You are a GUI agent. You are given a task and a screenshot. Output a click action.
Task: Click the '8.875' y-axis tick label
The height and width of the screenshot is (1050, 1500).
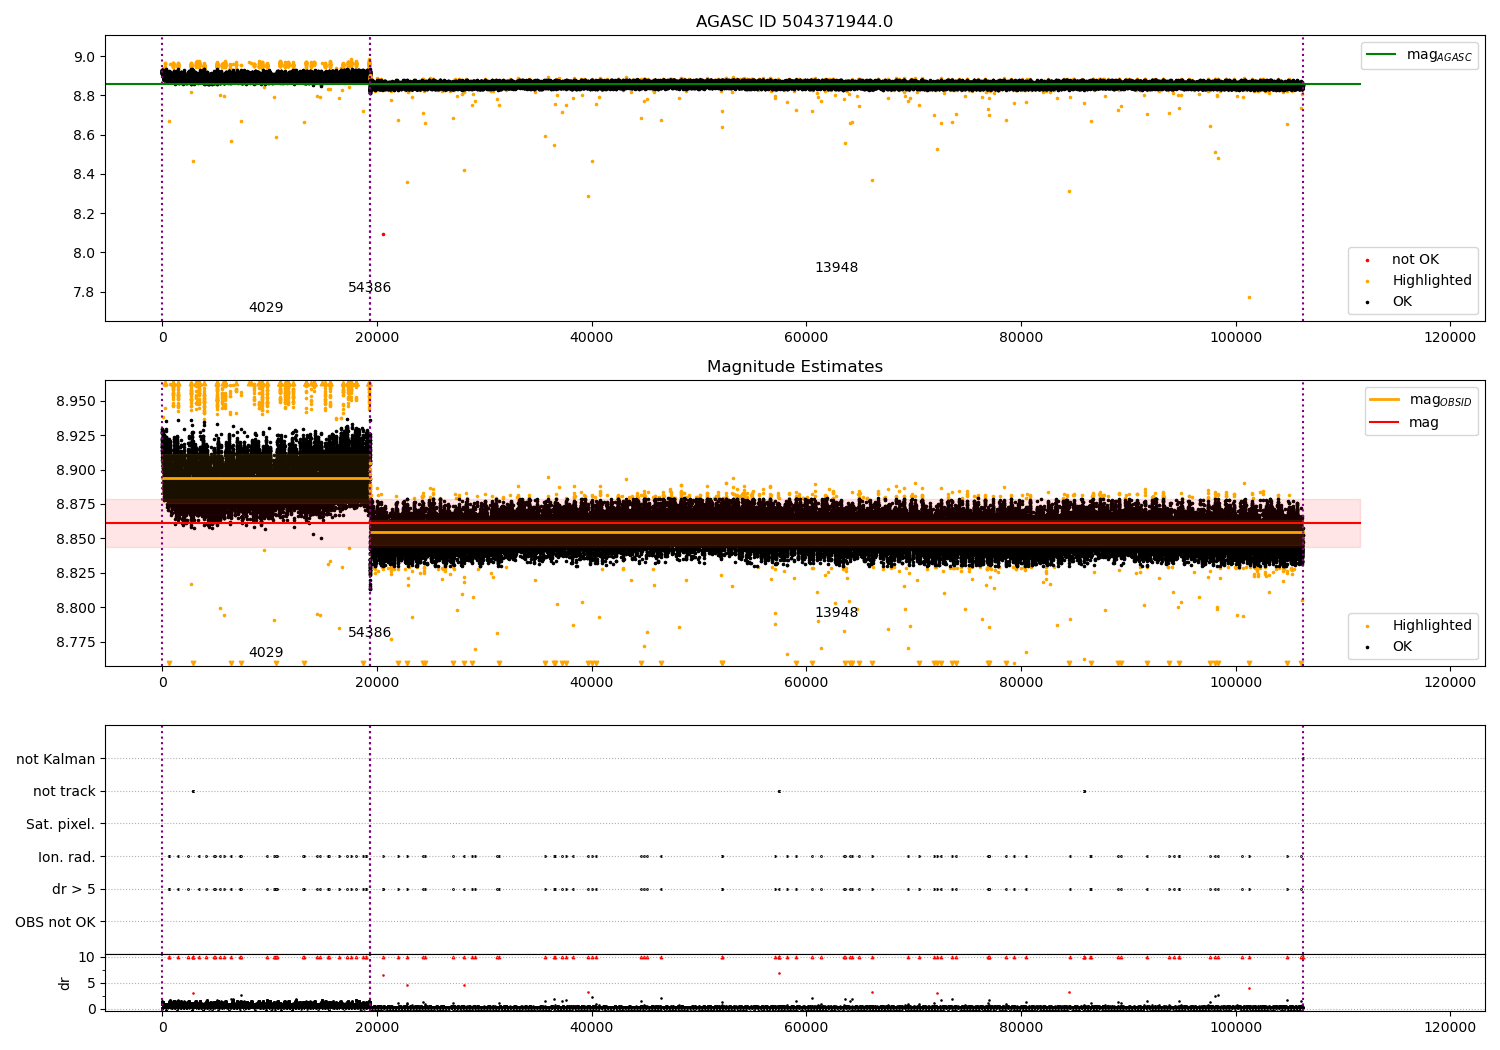[x=77, y=505]
